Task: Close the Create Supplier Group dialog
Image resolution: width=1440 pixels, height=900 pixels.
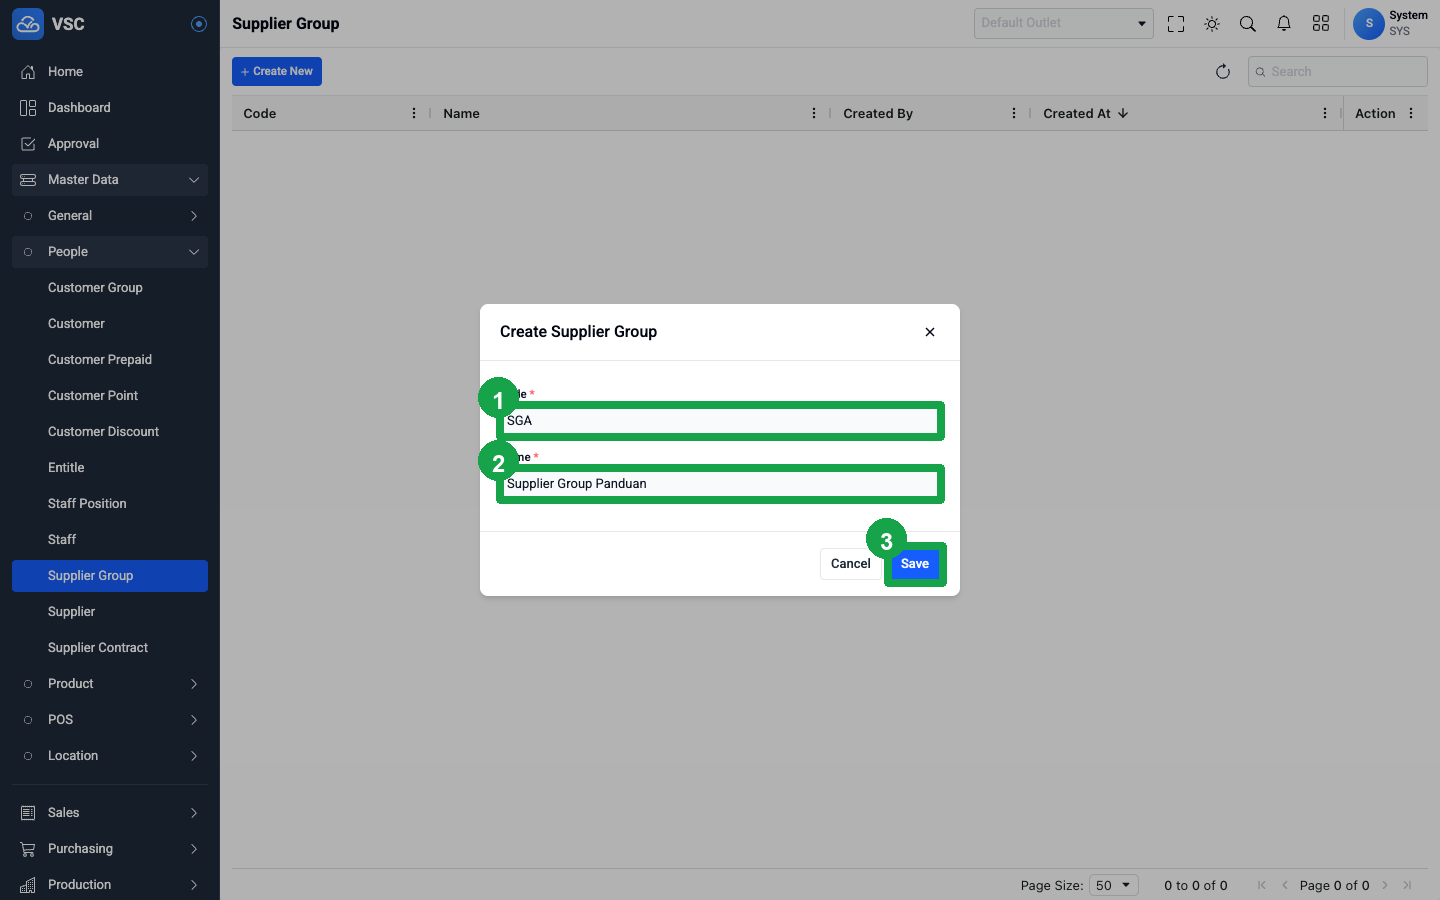Action: pyautogui.click(x=930, y=332)
